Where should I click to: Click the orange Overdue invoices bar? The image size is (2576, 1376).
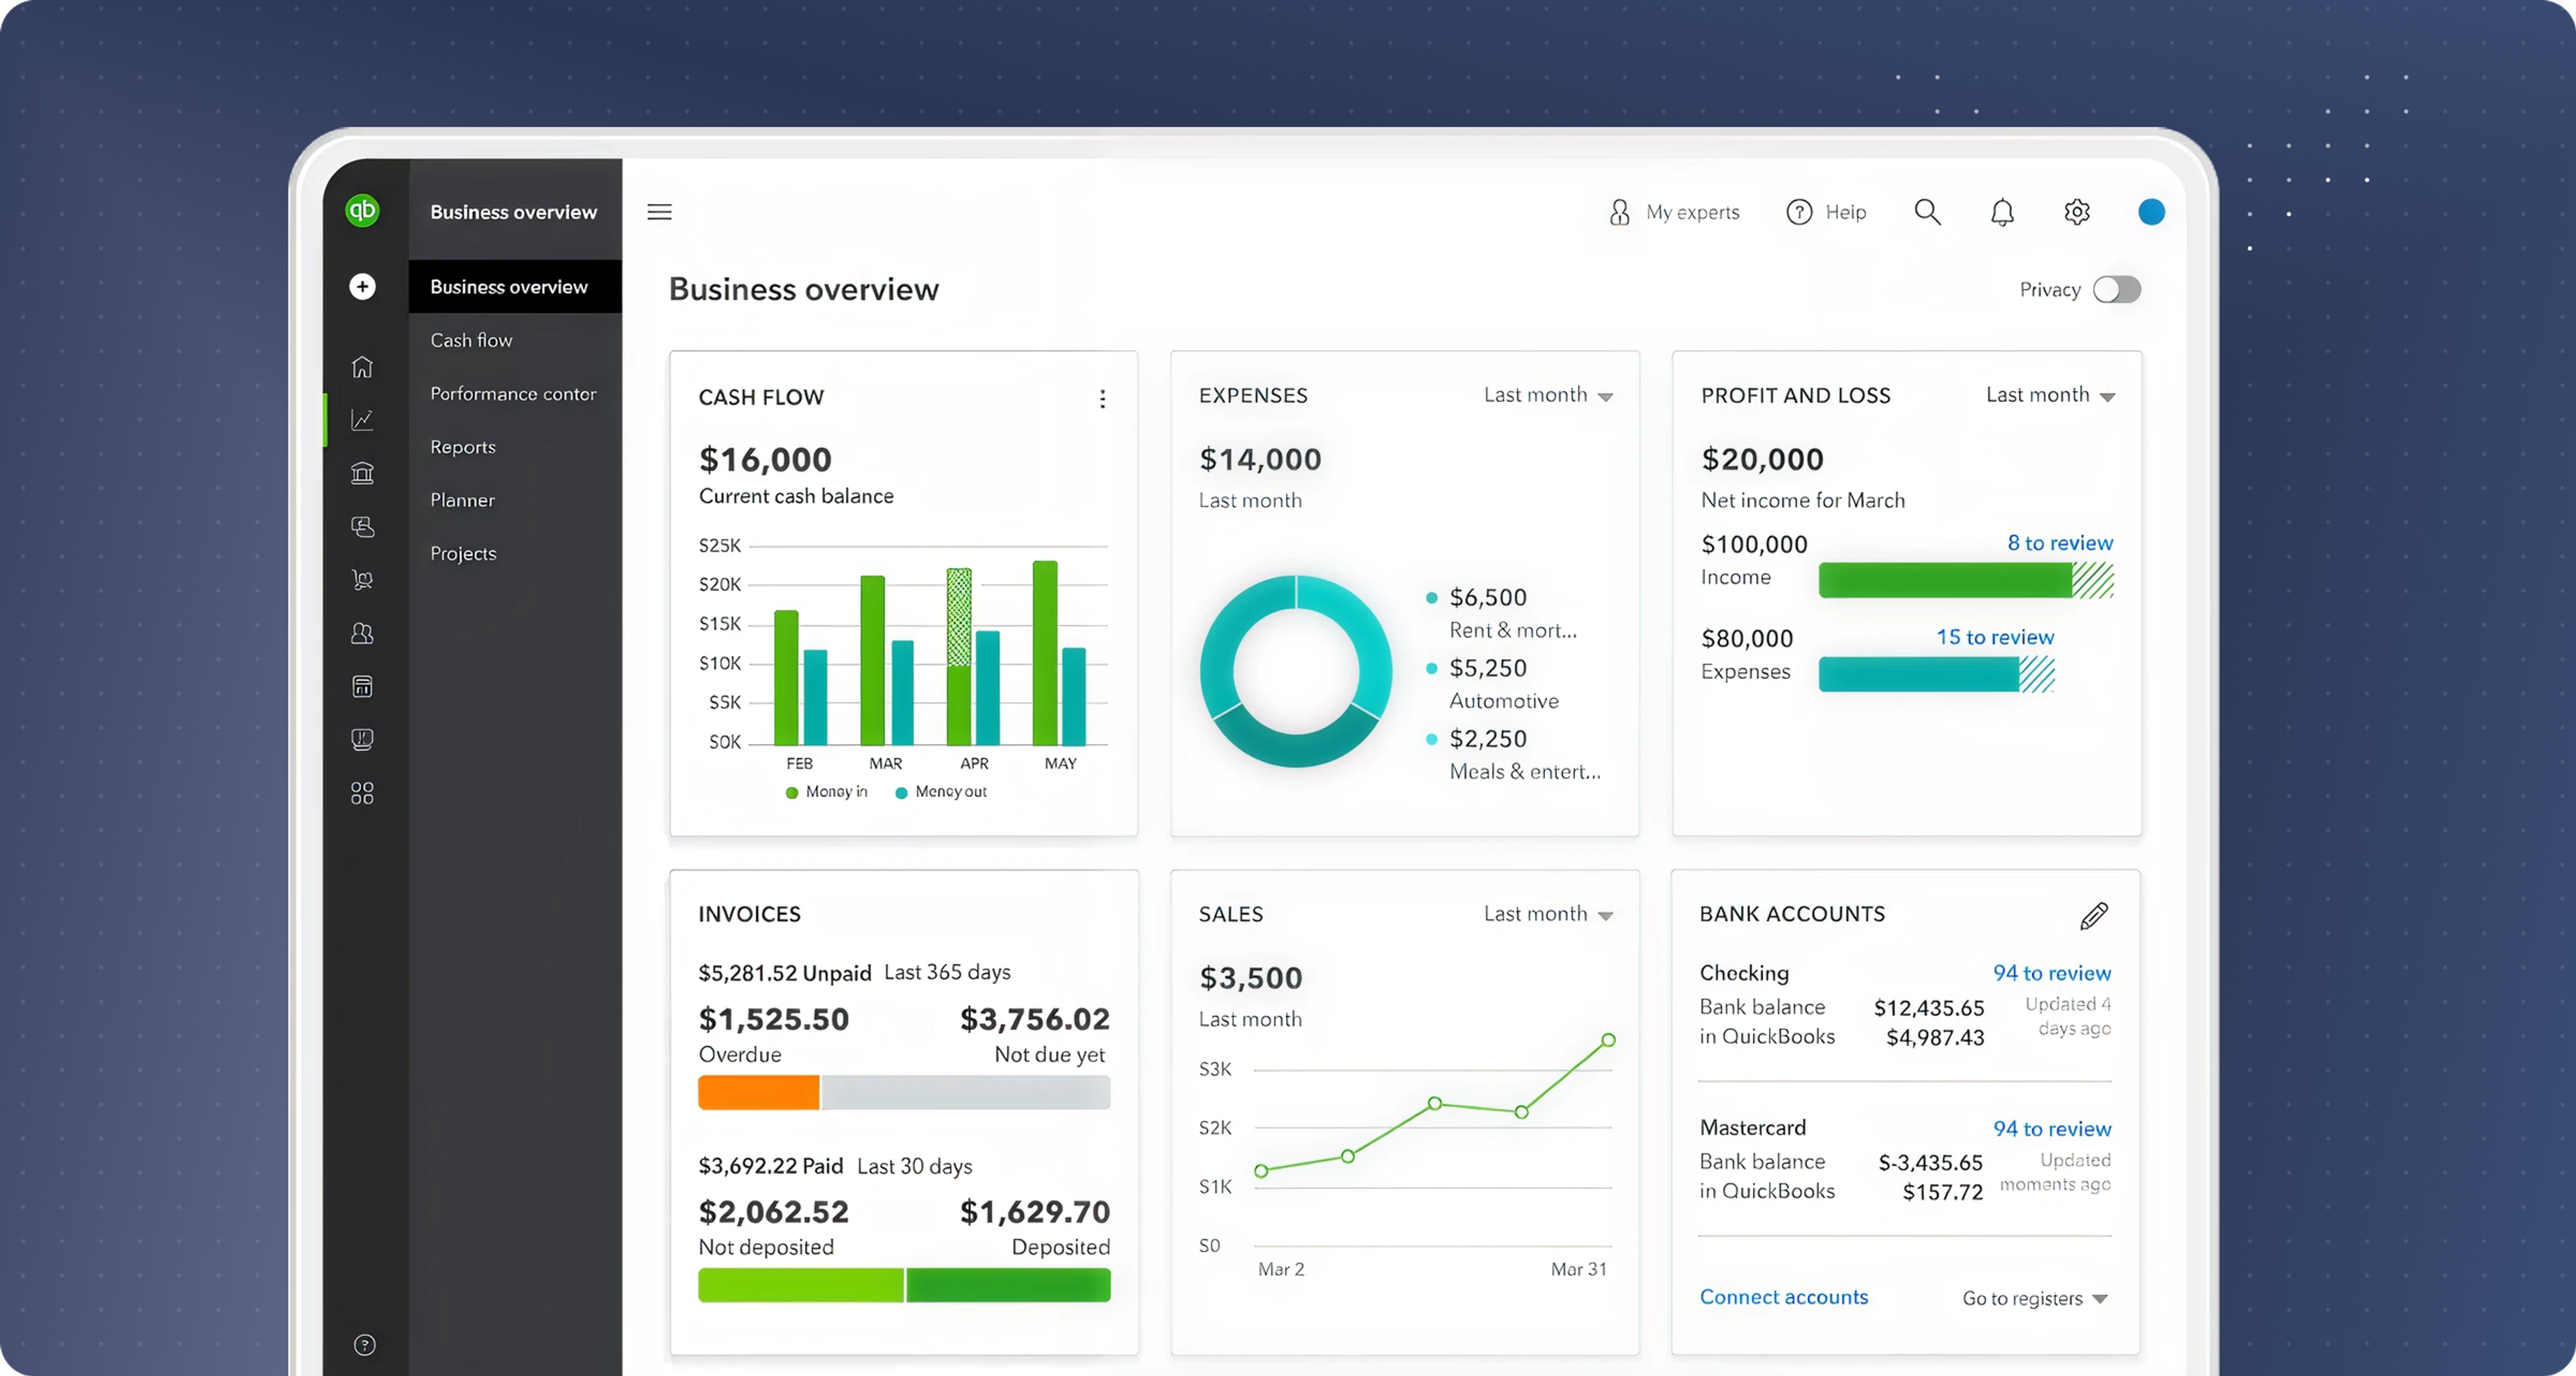click(758, 1092)
